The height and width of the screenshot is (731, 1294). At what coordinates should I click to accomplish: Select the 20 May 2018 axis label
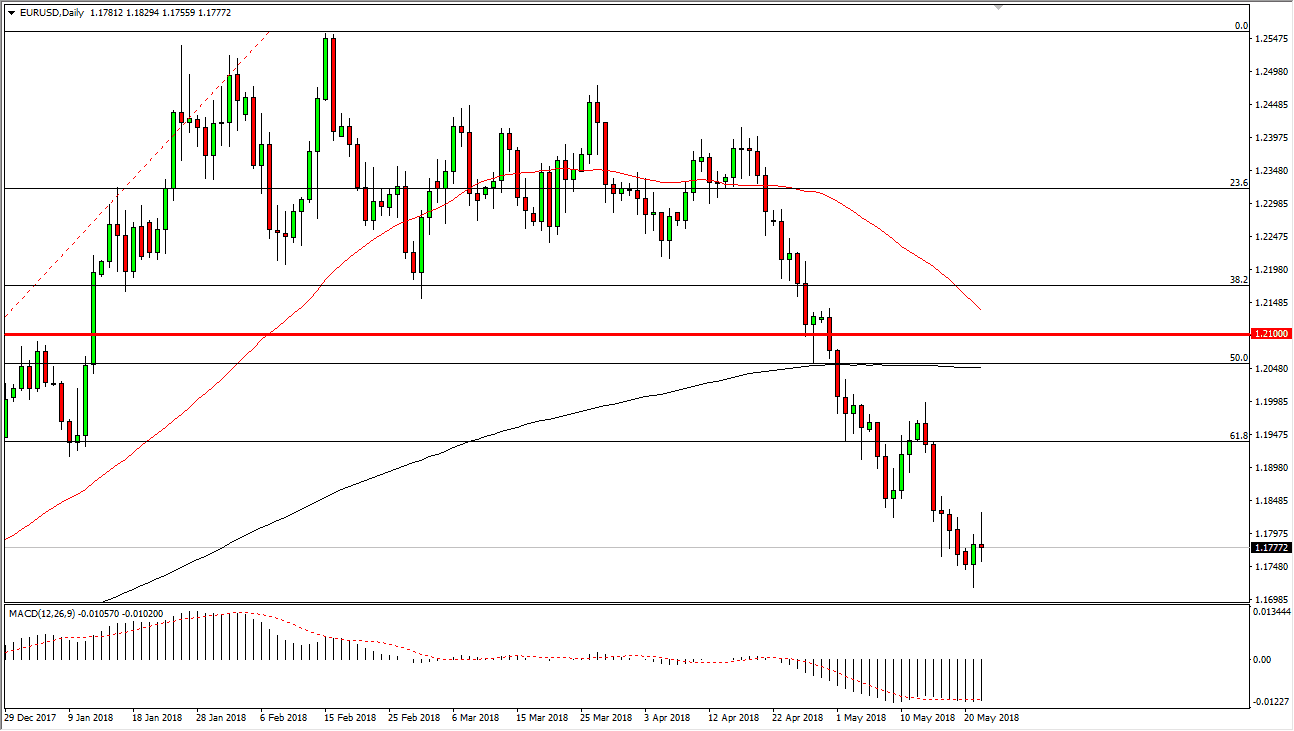[989, 718]
